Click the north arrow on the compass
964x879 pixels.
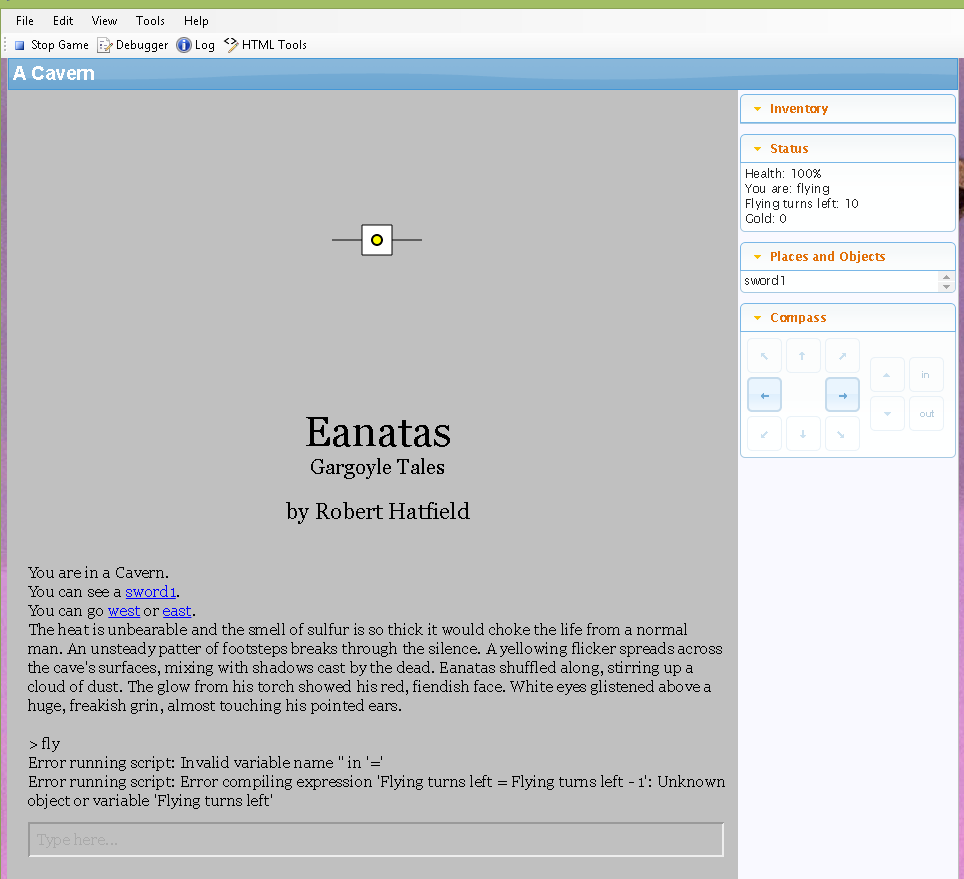coord(803,356)
